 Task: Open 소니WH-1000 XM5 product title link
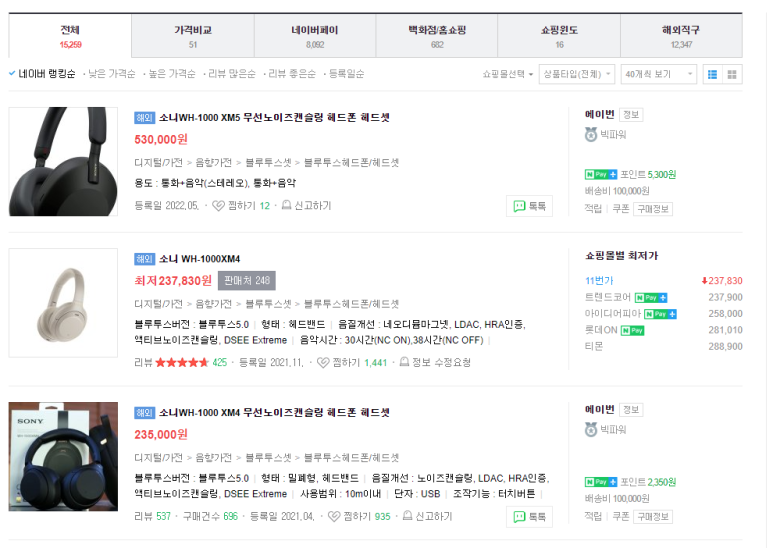pyautogui.click(x=274, y=118)
